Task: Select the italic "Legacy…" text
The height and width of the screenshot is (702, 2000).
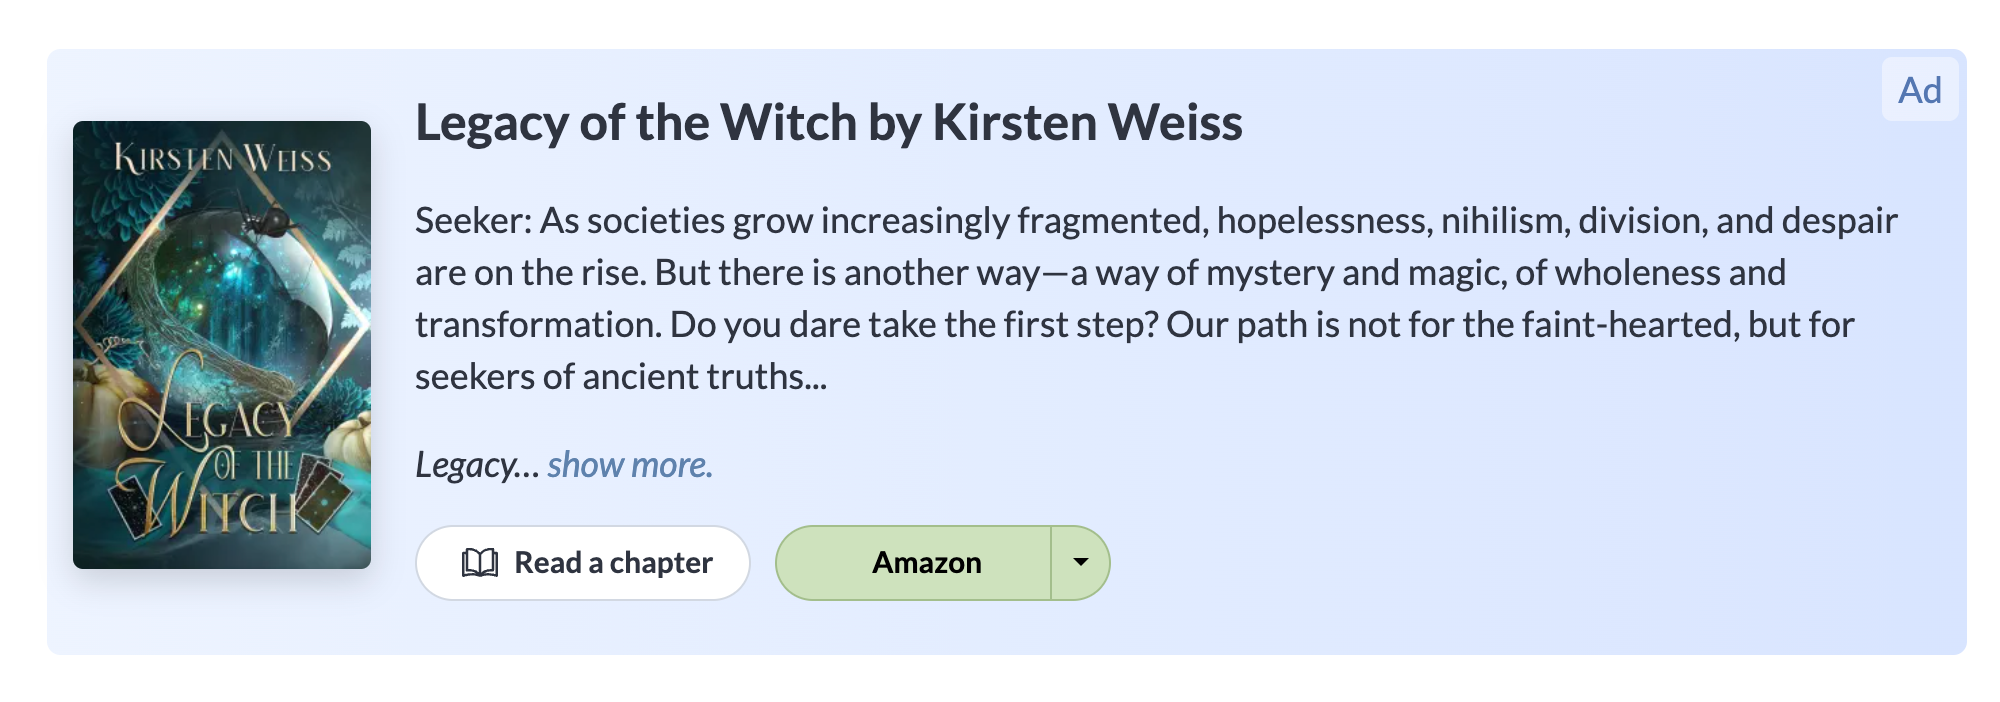Action: [477, 465]
